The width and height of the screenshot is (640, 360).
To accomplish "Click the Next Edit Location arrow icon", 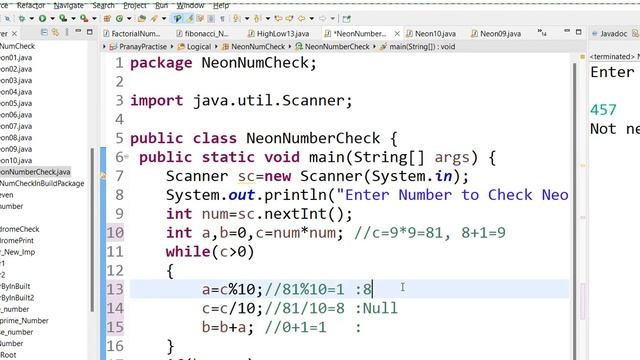I will 290,18.
